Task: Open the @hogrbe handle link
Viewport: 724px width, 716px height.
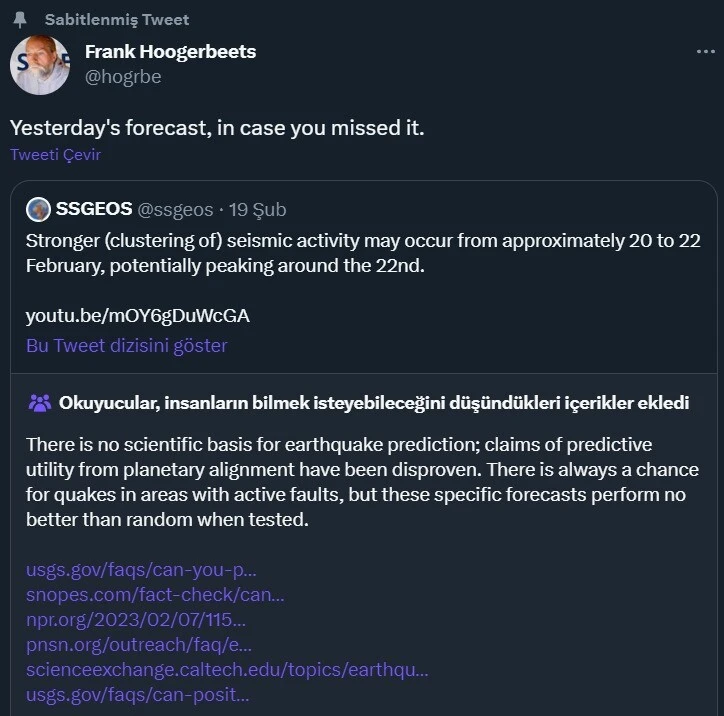Action: [x=123, y=76]
